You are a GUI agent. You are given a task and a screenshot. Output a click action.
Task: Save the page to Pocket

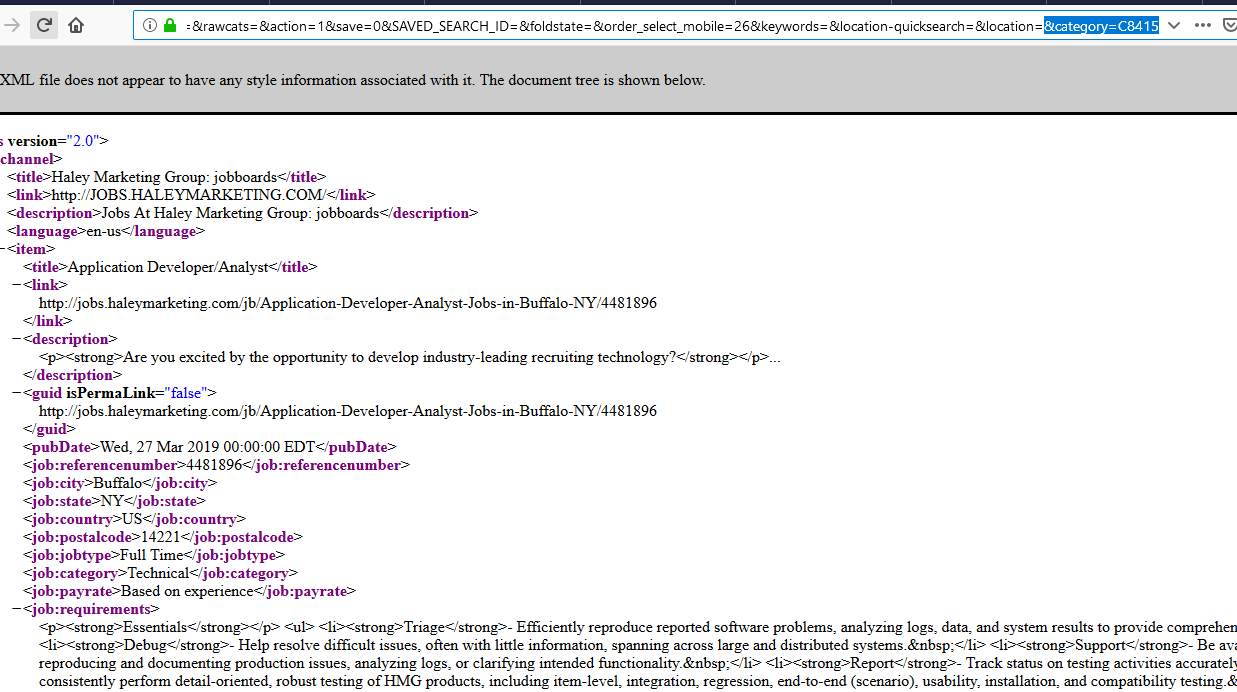point(1229,25)
